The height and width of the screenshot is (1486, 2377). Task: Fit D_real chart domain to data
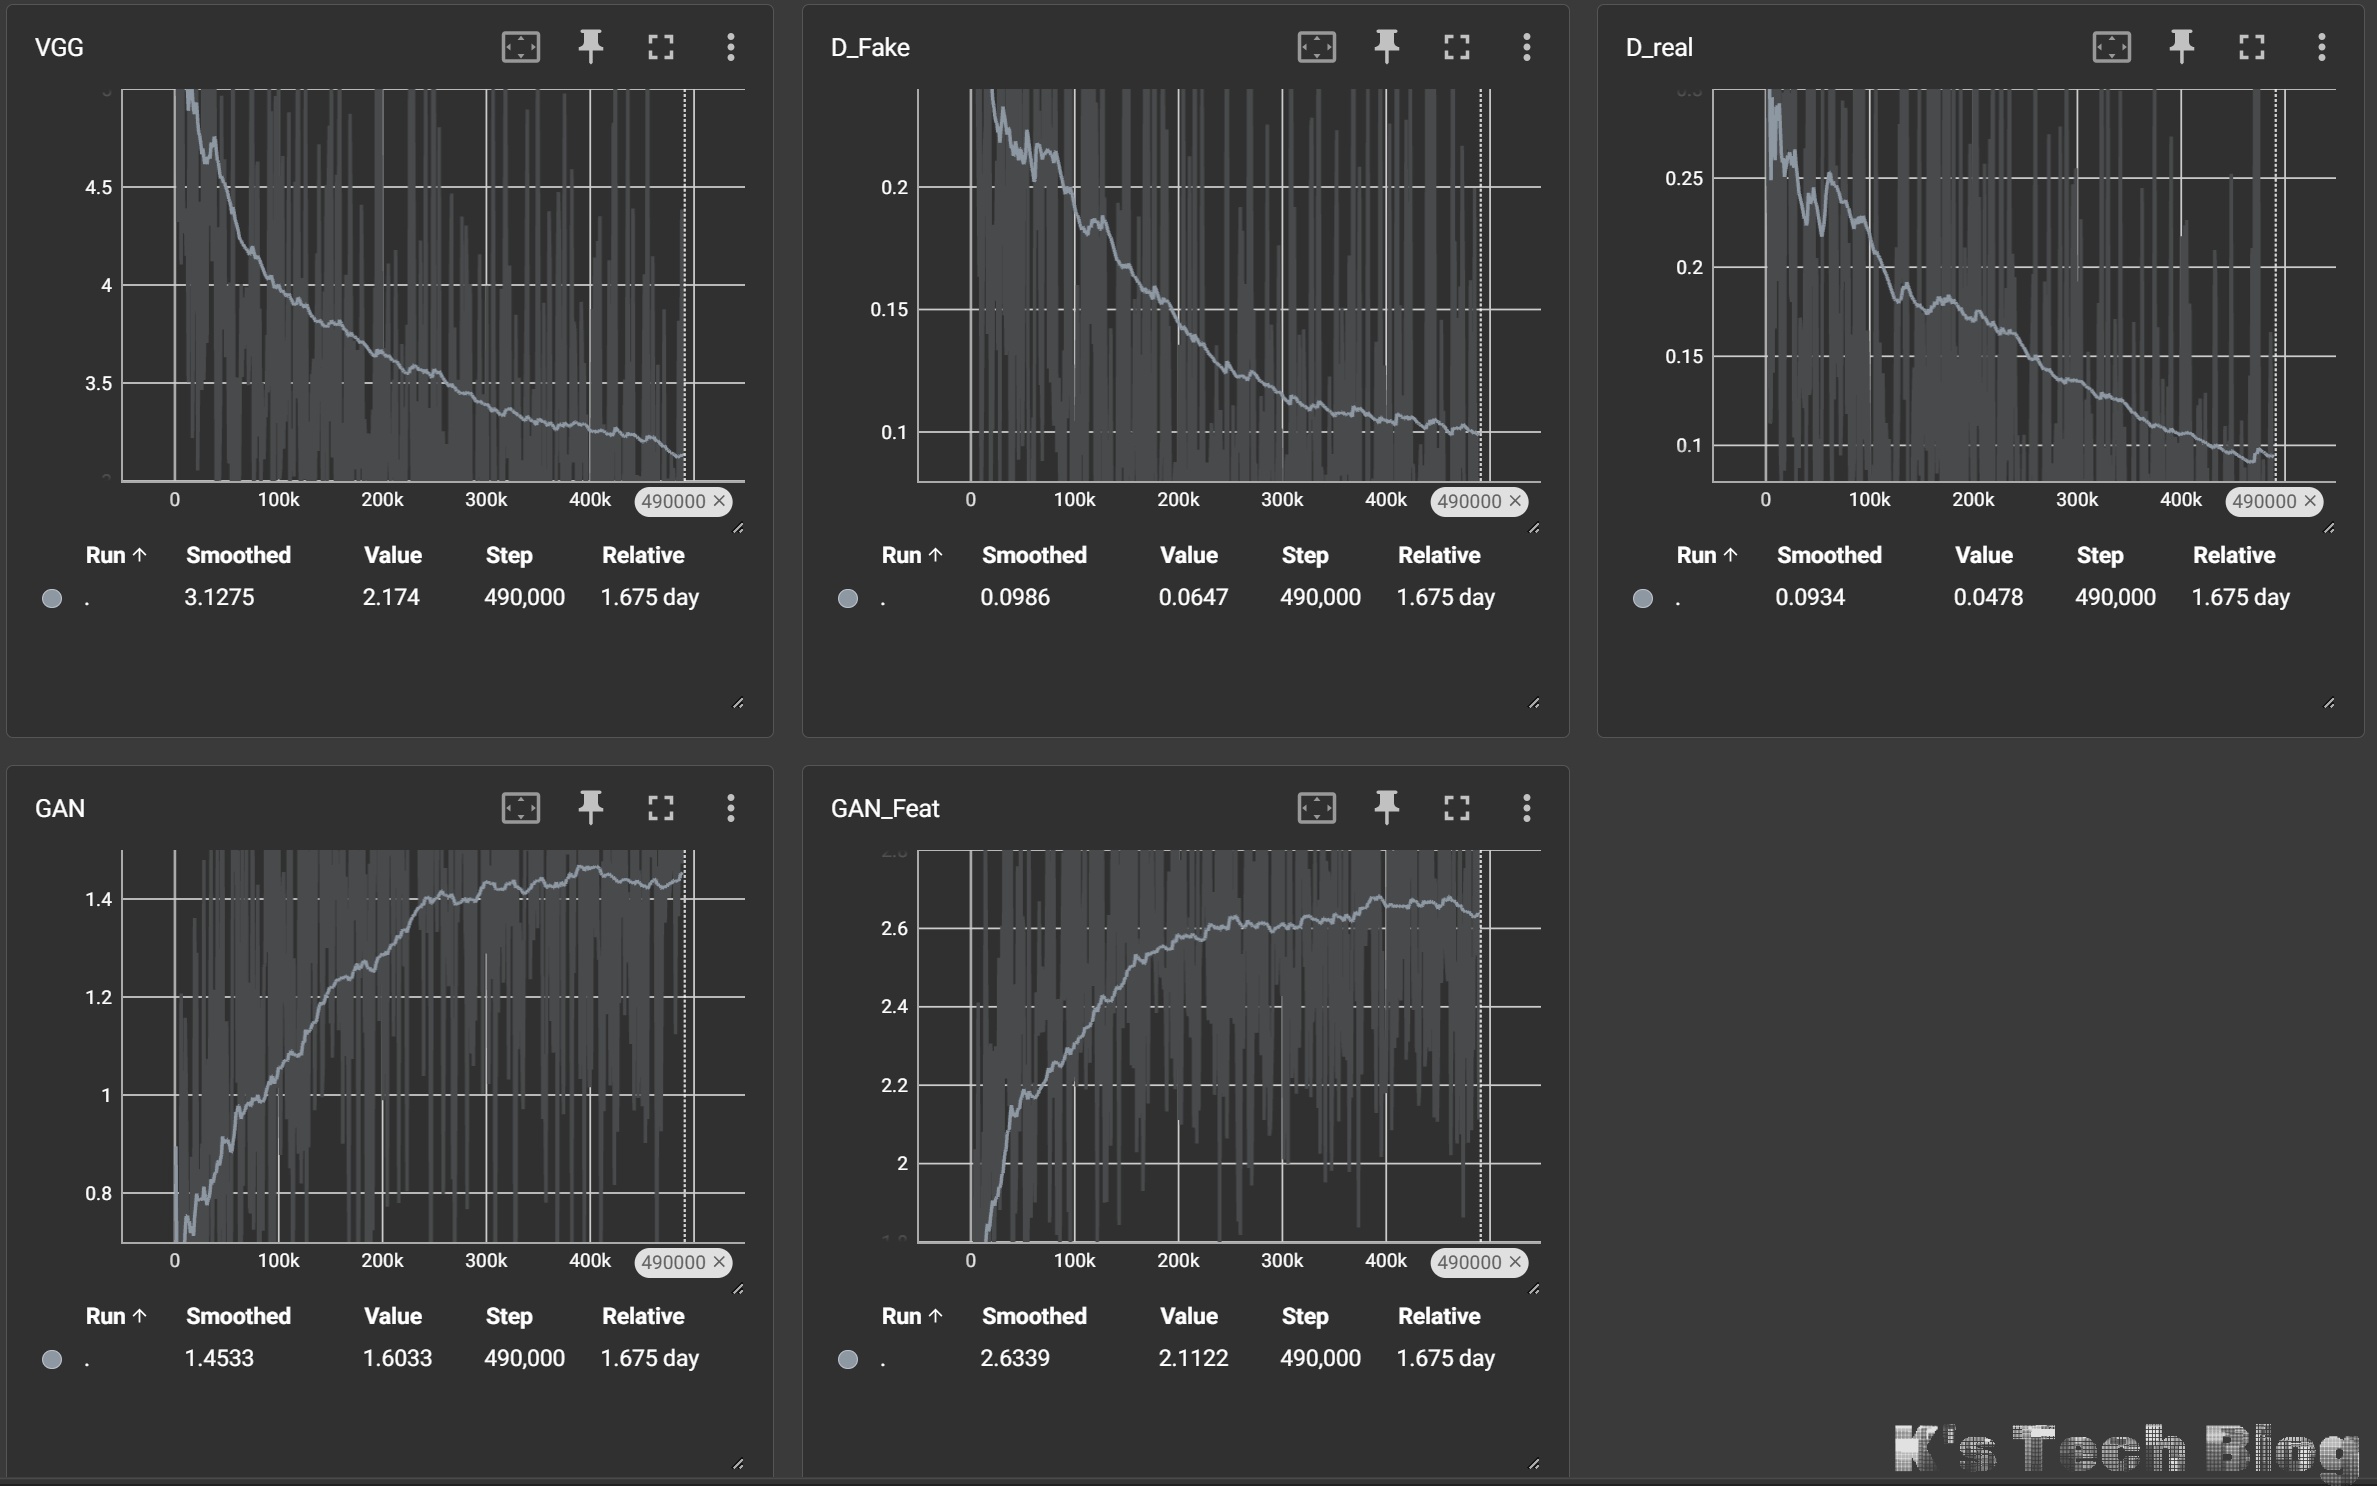(2111, 46)
